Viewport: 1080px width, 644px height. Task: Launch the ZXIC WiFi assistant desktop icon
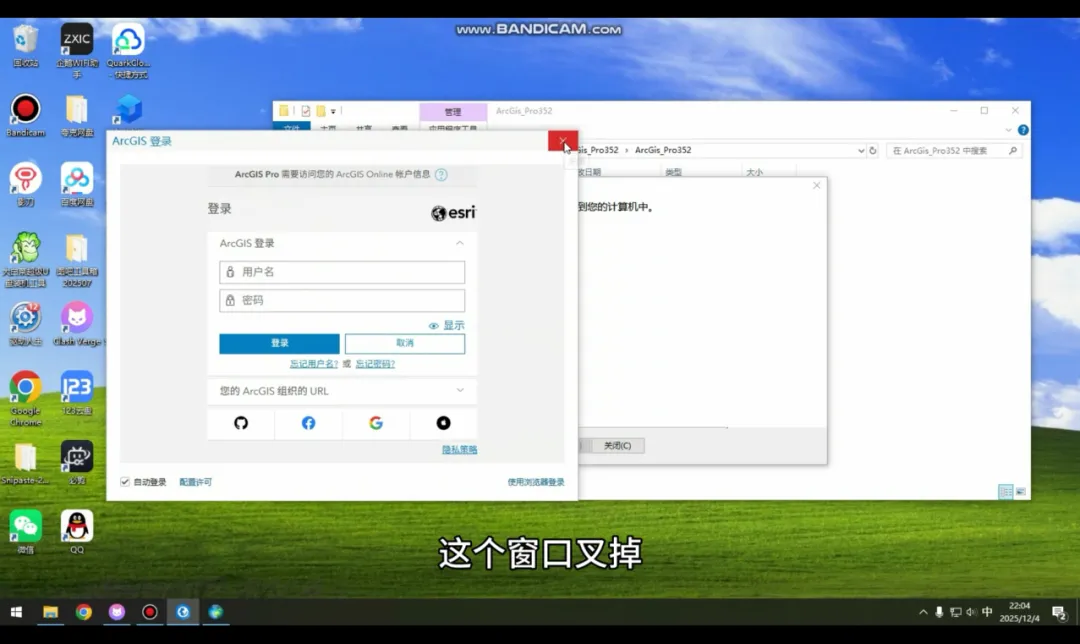(x=76, y=50)
